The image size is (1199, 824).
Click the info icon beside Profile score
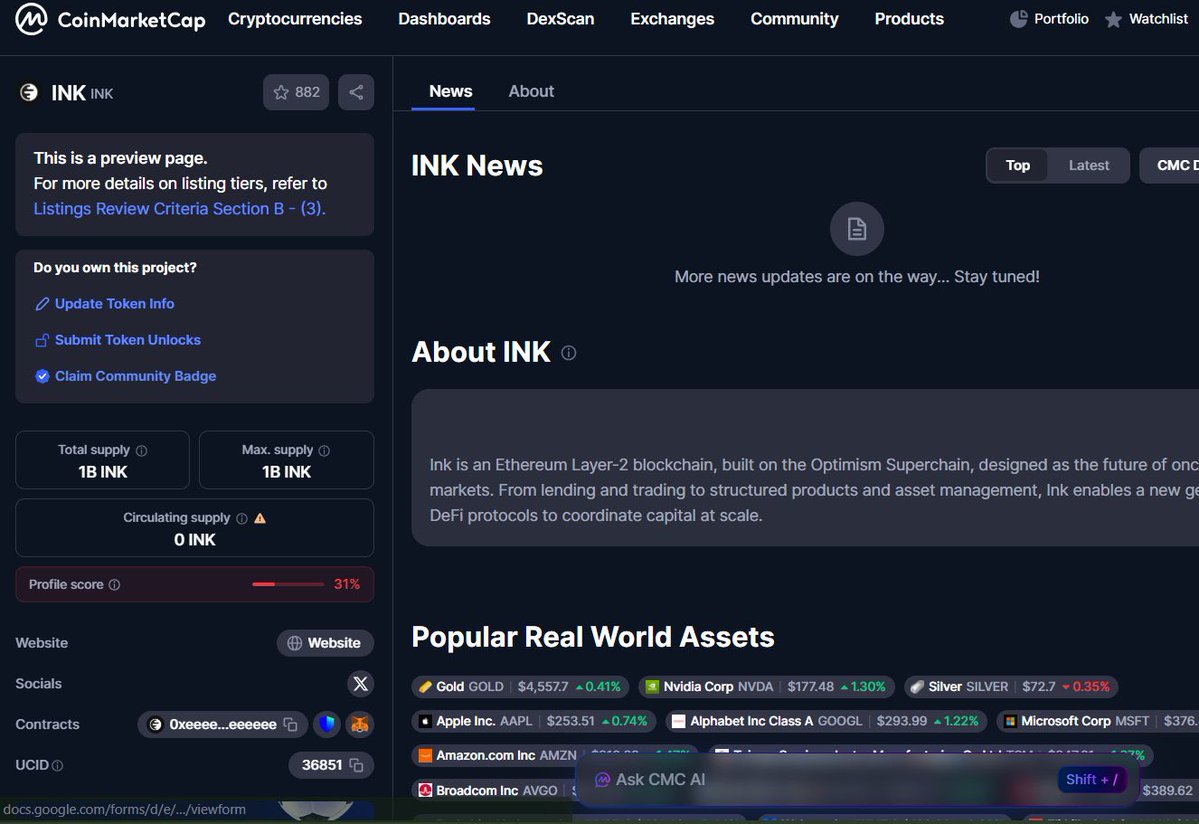pos(115,585)
